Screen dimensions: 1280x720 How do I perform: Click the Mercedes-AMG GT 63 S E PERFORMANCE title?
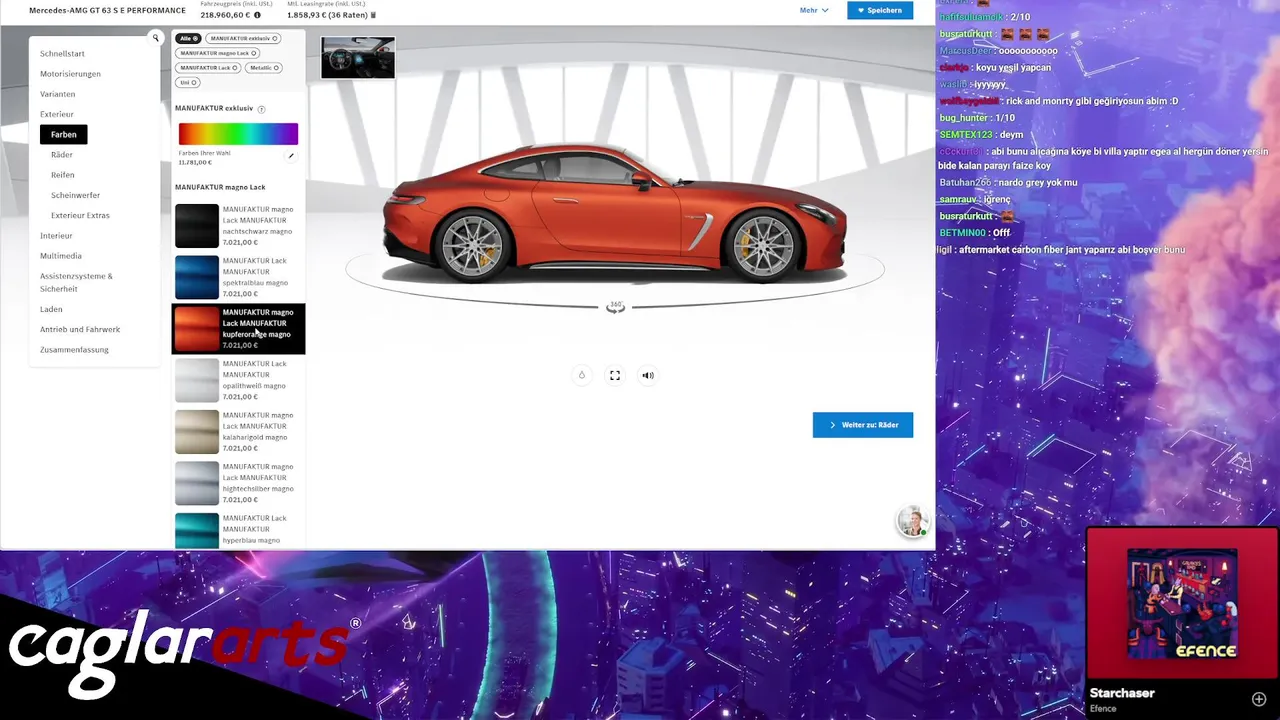pyautogui.click(x=107, y=10)
